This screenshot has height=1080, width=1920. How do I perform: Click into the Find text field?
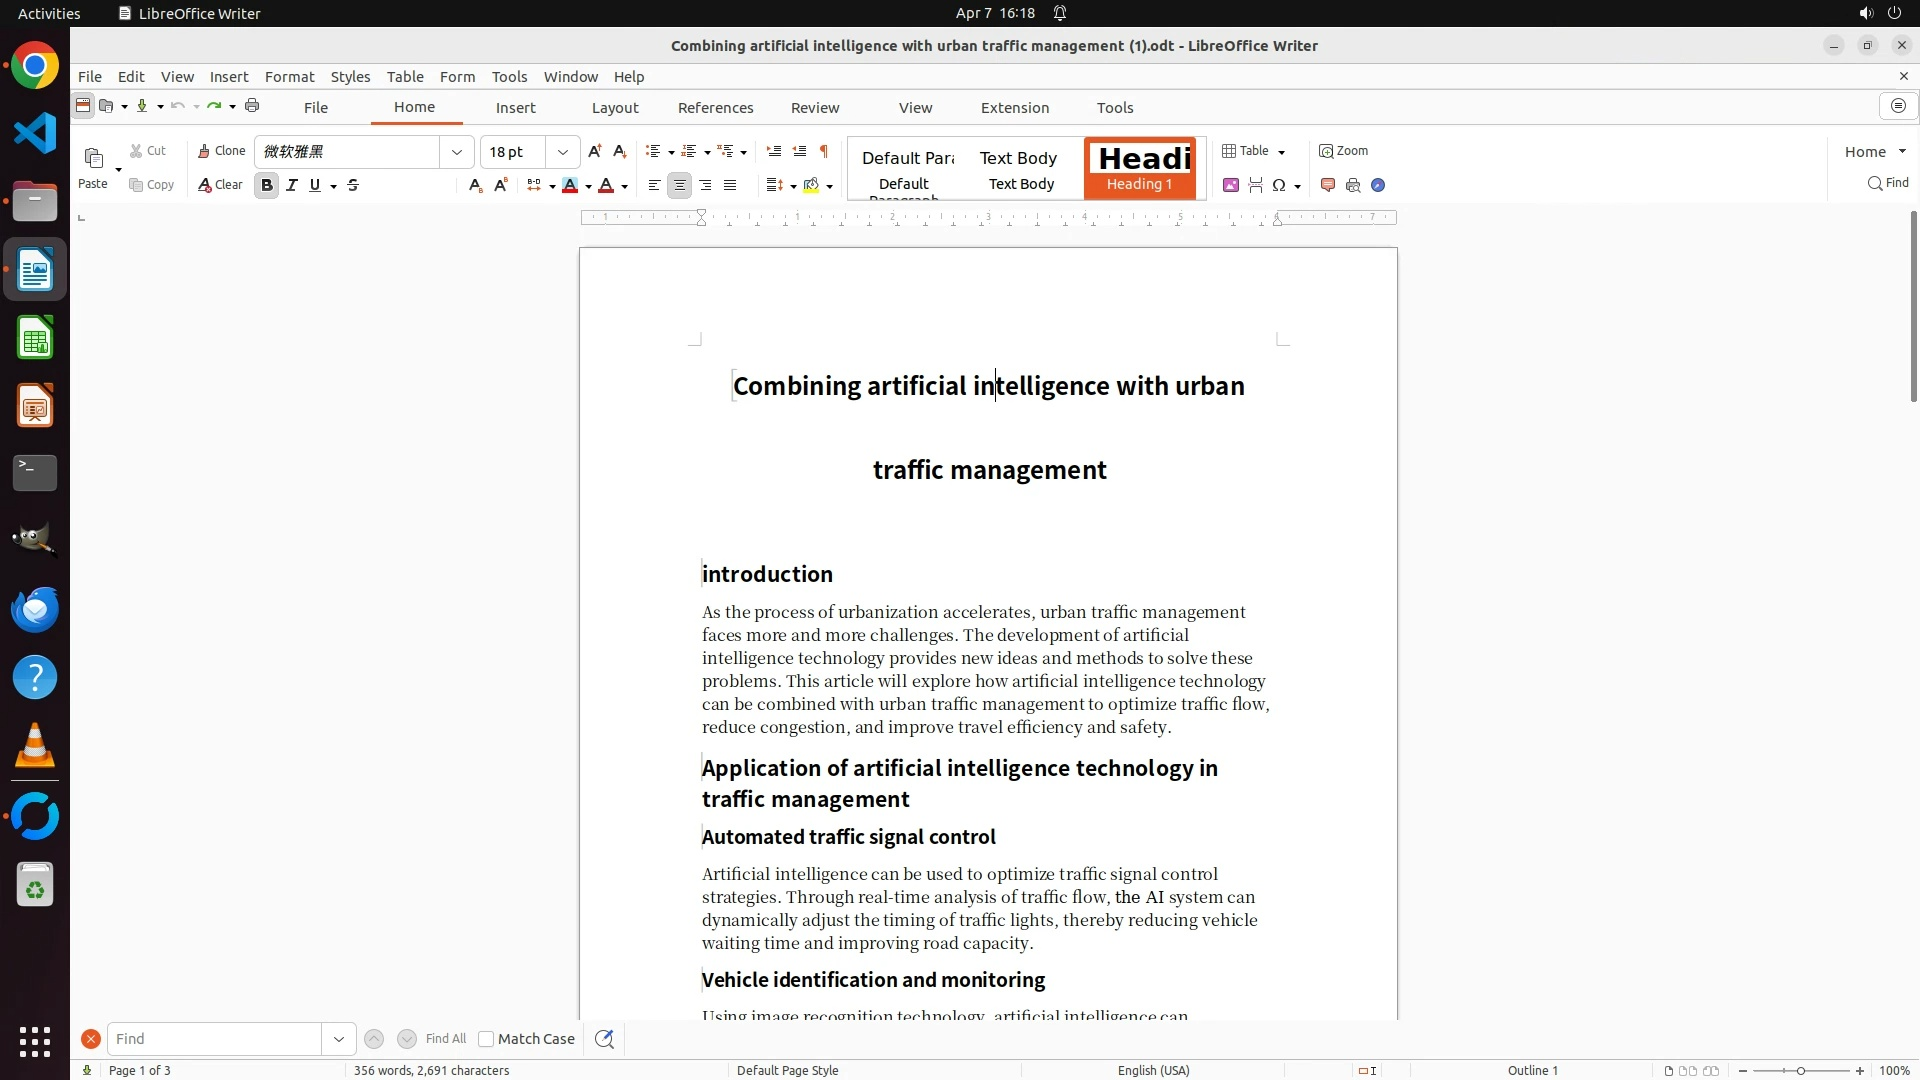click(x=215, y=1039)
